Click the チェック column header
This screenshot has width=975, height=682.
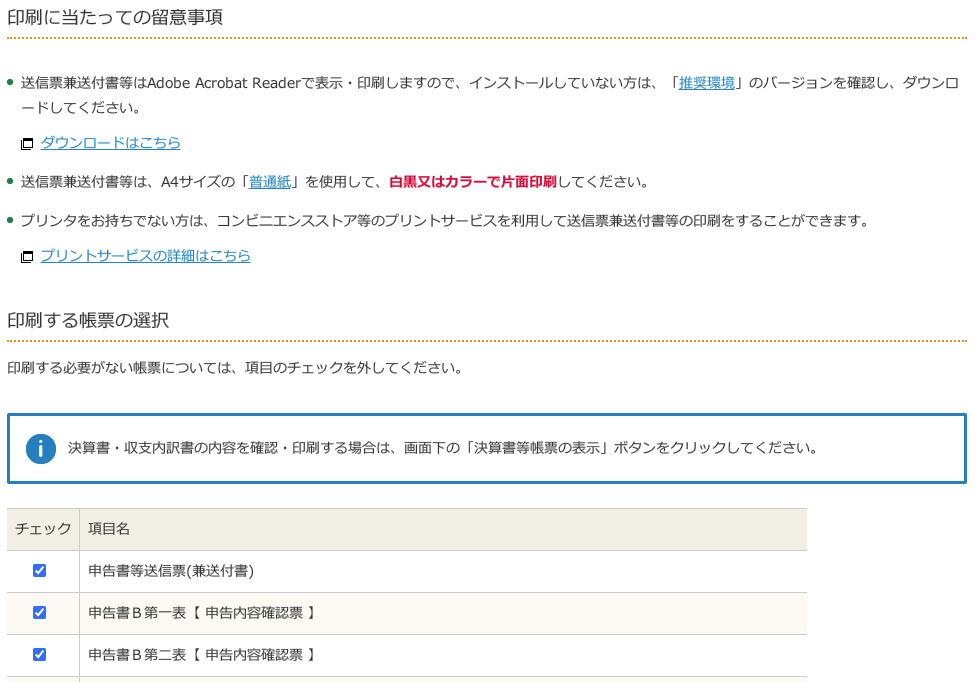[x=43, y=529]
